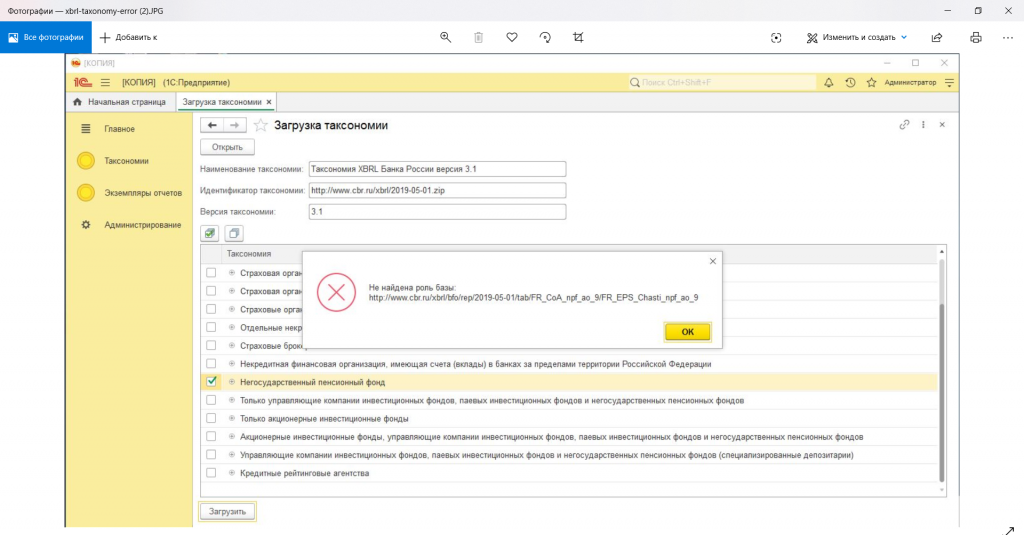This screenshot has height=535, width=1024.
Task: Open the form's vertical dots menu
Action: pyautogui.click(x=923, y=124)
